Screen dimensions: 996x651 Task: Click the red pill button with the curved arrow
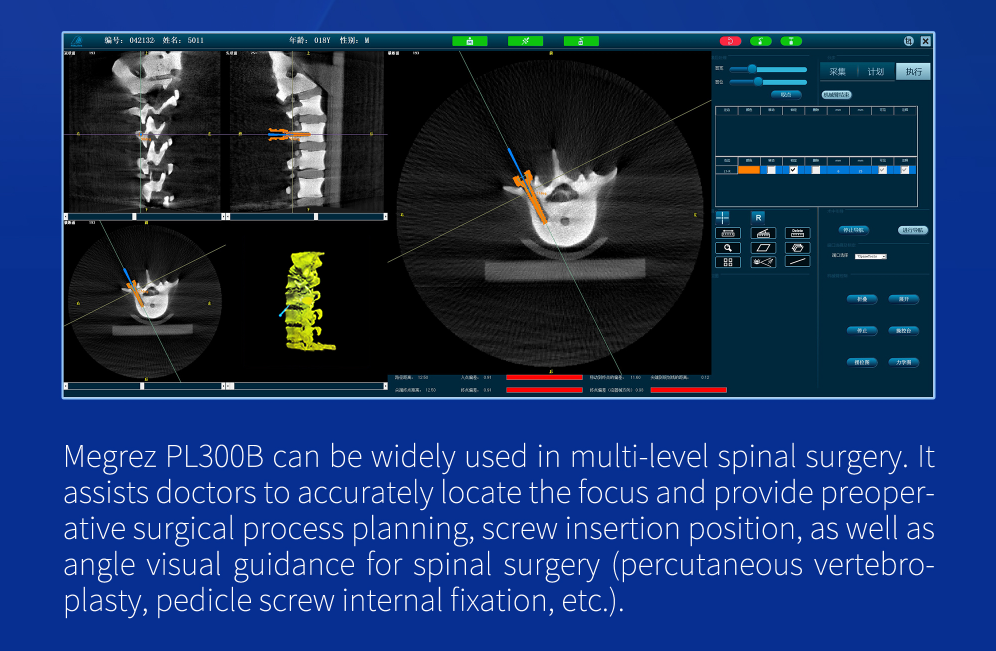730,41
